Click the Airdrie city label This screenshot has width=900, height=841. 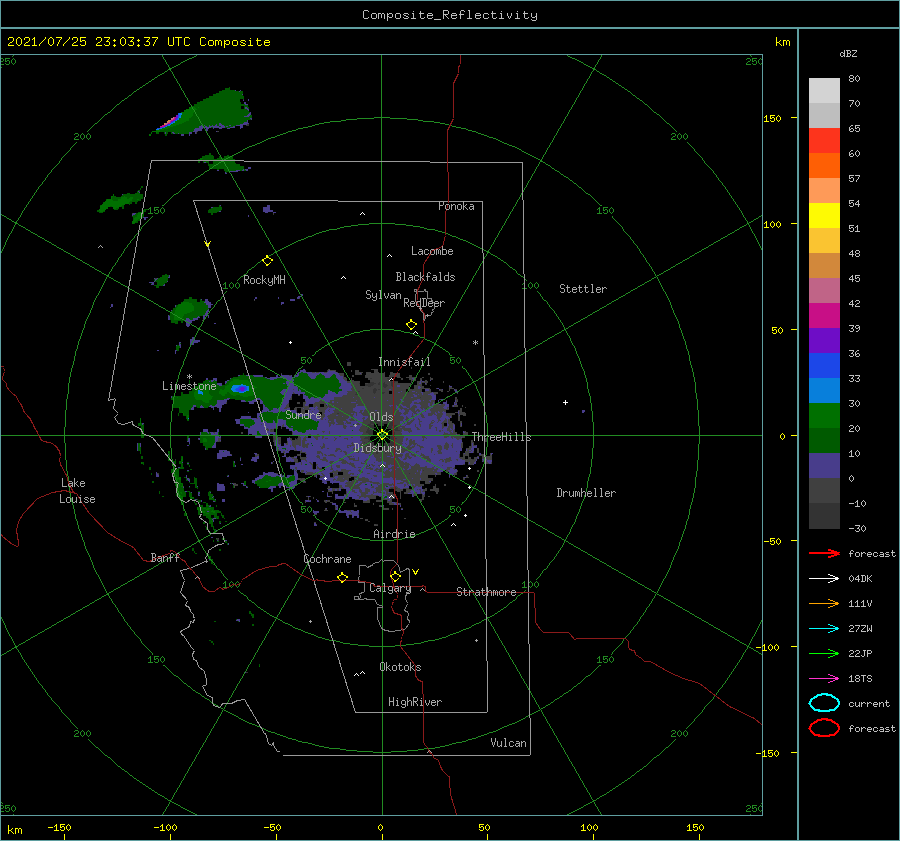394,534
